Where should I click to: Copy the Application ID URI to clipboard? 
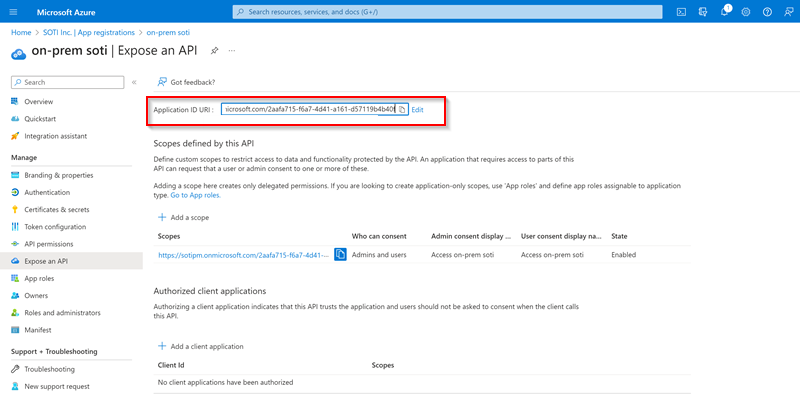402,109
